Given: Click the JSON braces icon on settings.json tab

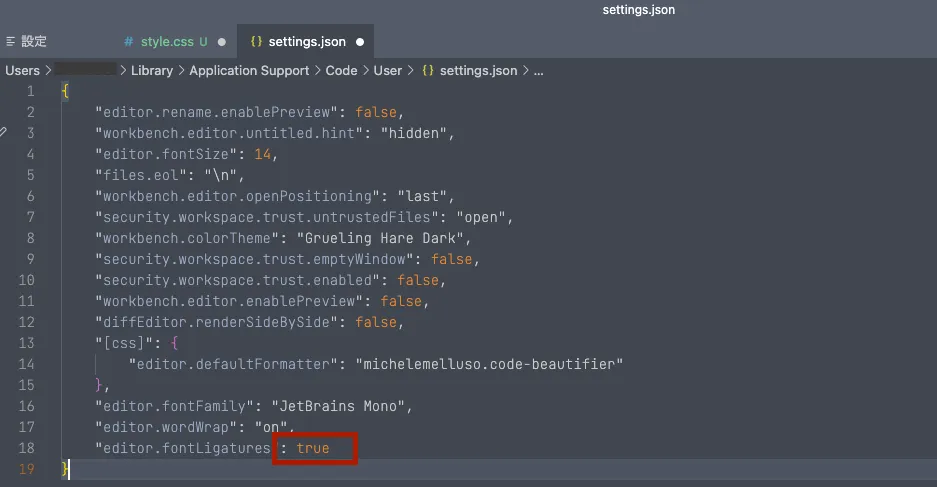Looking at the screenshot, I should (255, 42).
